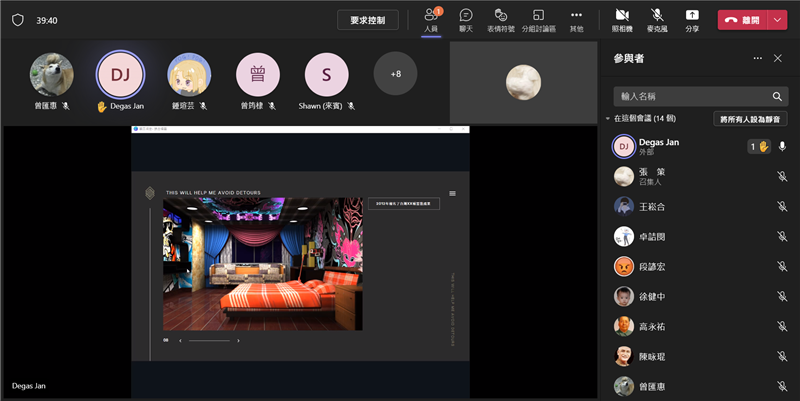800x401 pixels.
Task: Open participants panel three-dot options menu
Action: [x=757, y=59]
